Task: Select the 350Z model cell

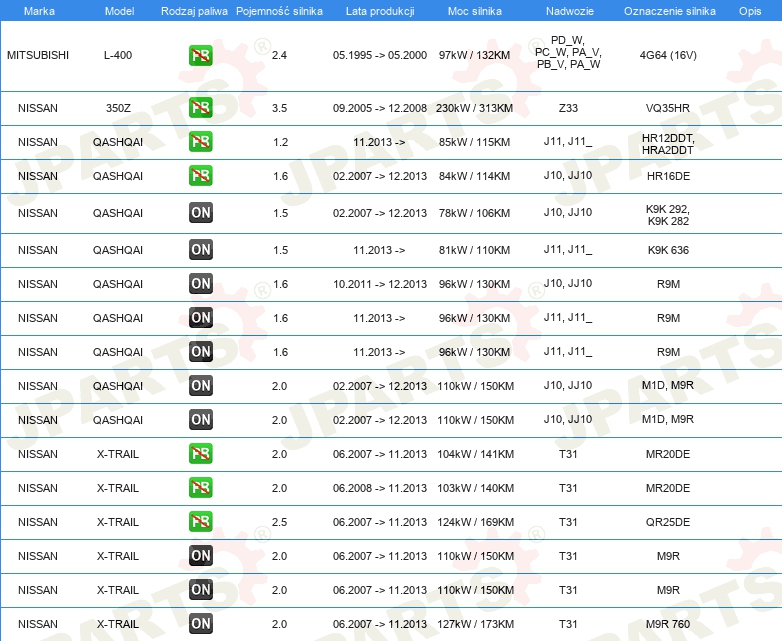Action: pyautogui.click(x=118, y=108)
